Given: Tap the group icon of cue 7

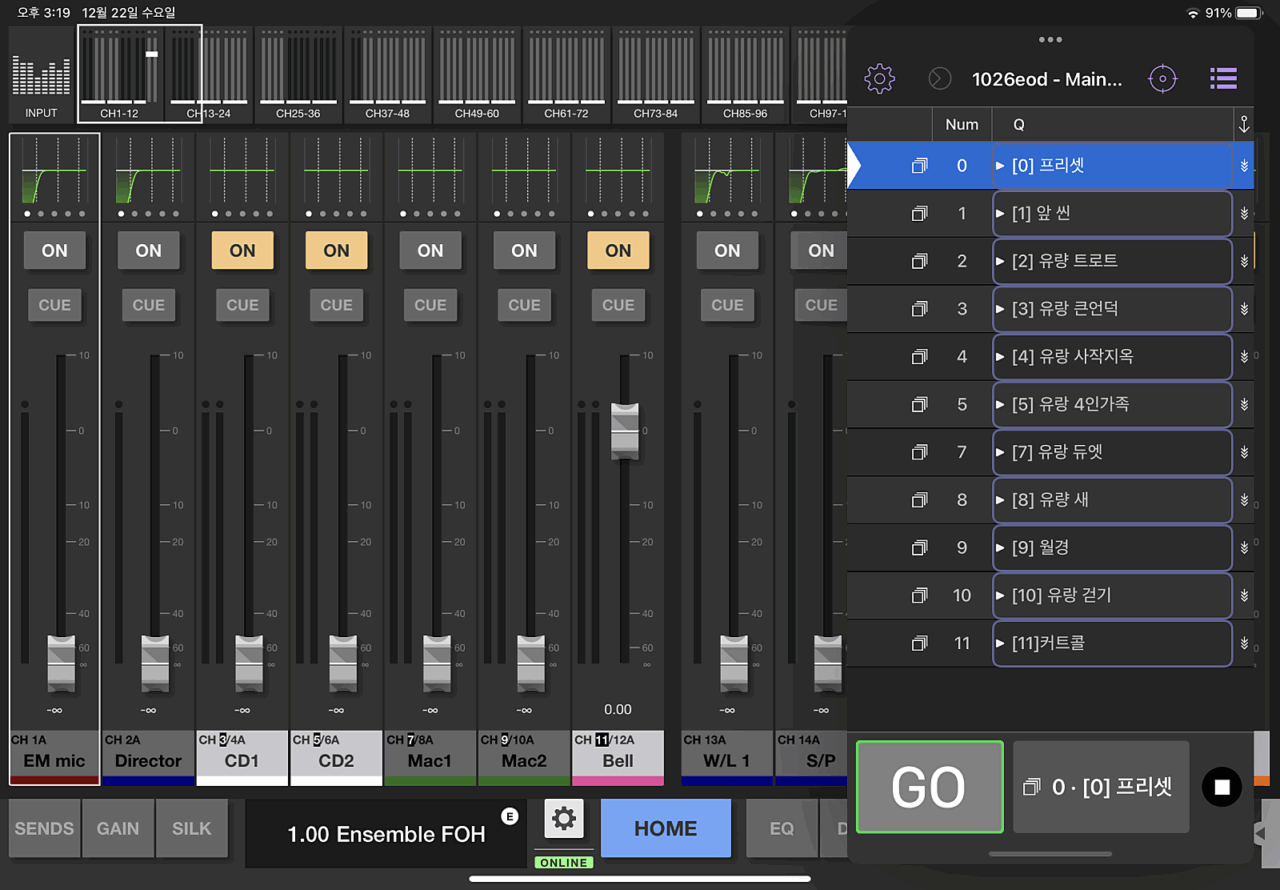Looking at the screenshot, I should pyautogui.click(x=919, y=453).
